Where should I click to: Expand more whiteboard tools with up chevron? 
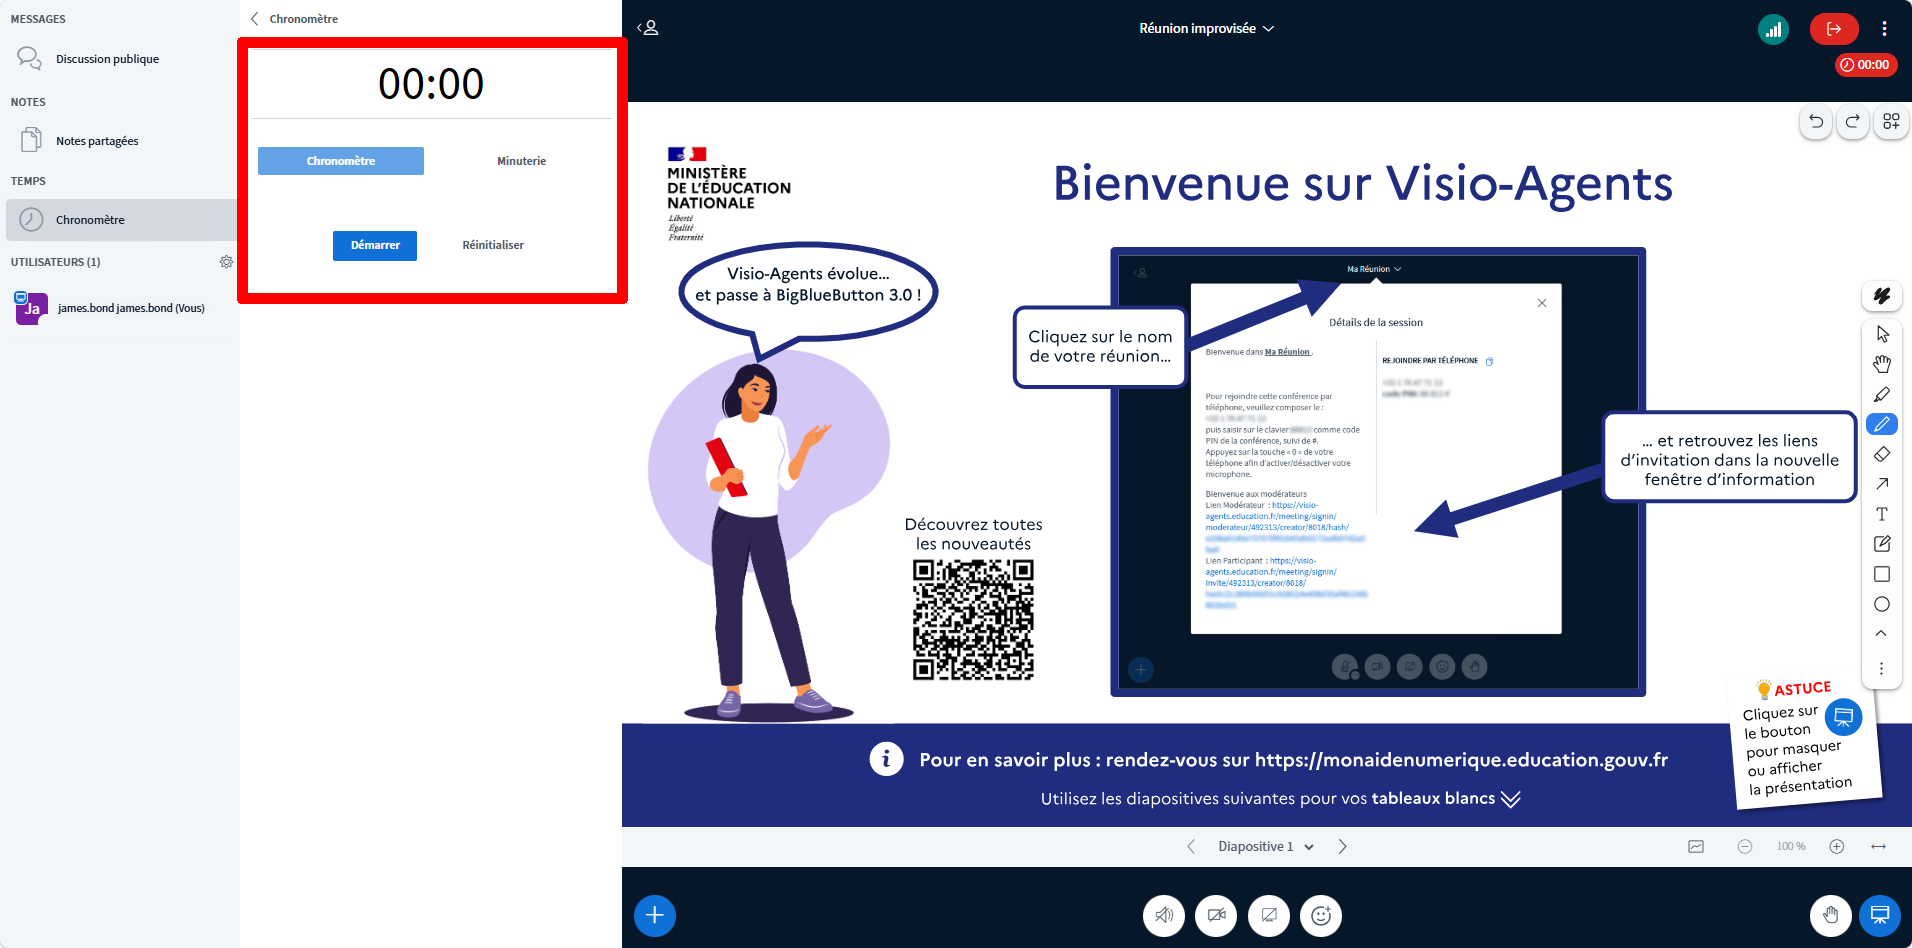coord(1881,633)
